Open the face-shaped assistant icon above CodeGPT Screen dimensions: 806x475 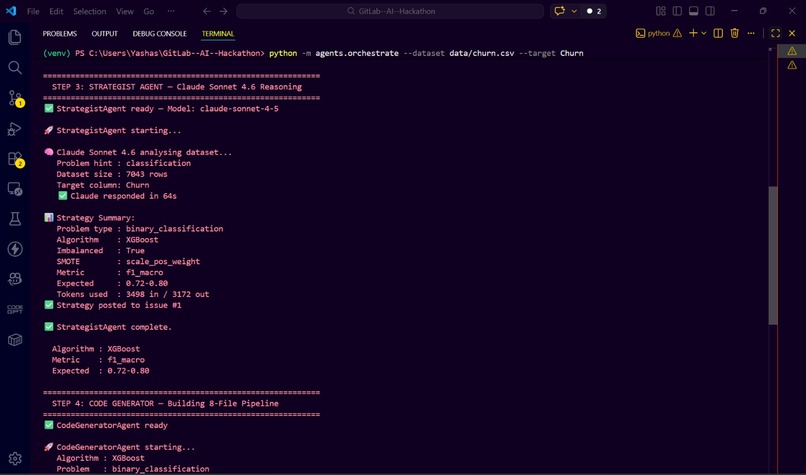15,280
